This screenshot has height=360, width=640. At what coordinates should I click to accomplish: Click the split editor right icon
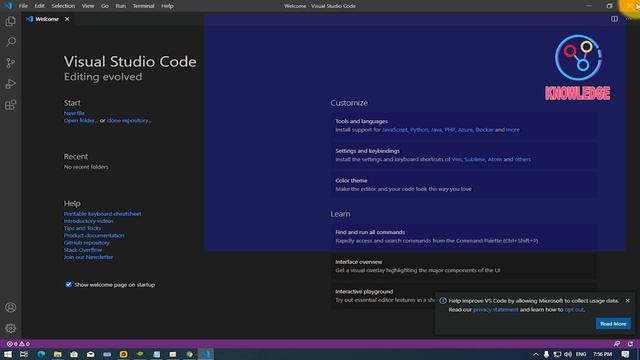(614, 19)
